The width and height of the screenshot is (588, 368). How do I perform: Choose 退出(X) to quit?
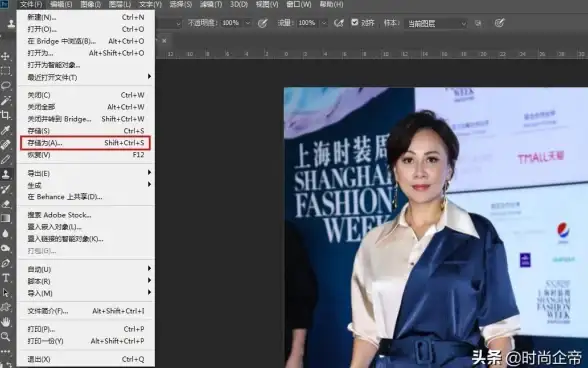(x=86, y=359)
